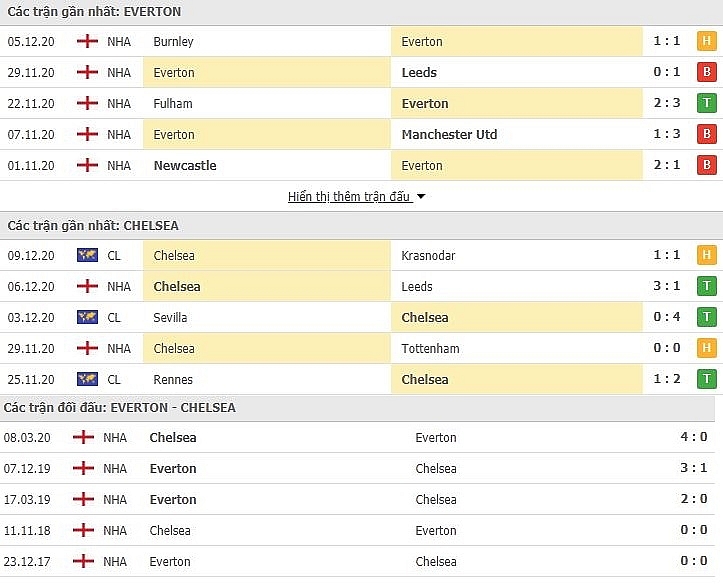The width and height of the screenshot is (723, 584).
Task: Click the green T badge for Sevilla–Chelsea
Action: pyautogui.click(x=706, y=317)
